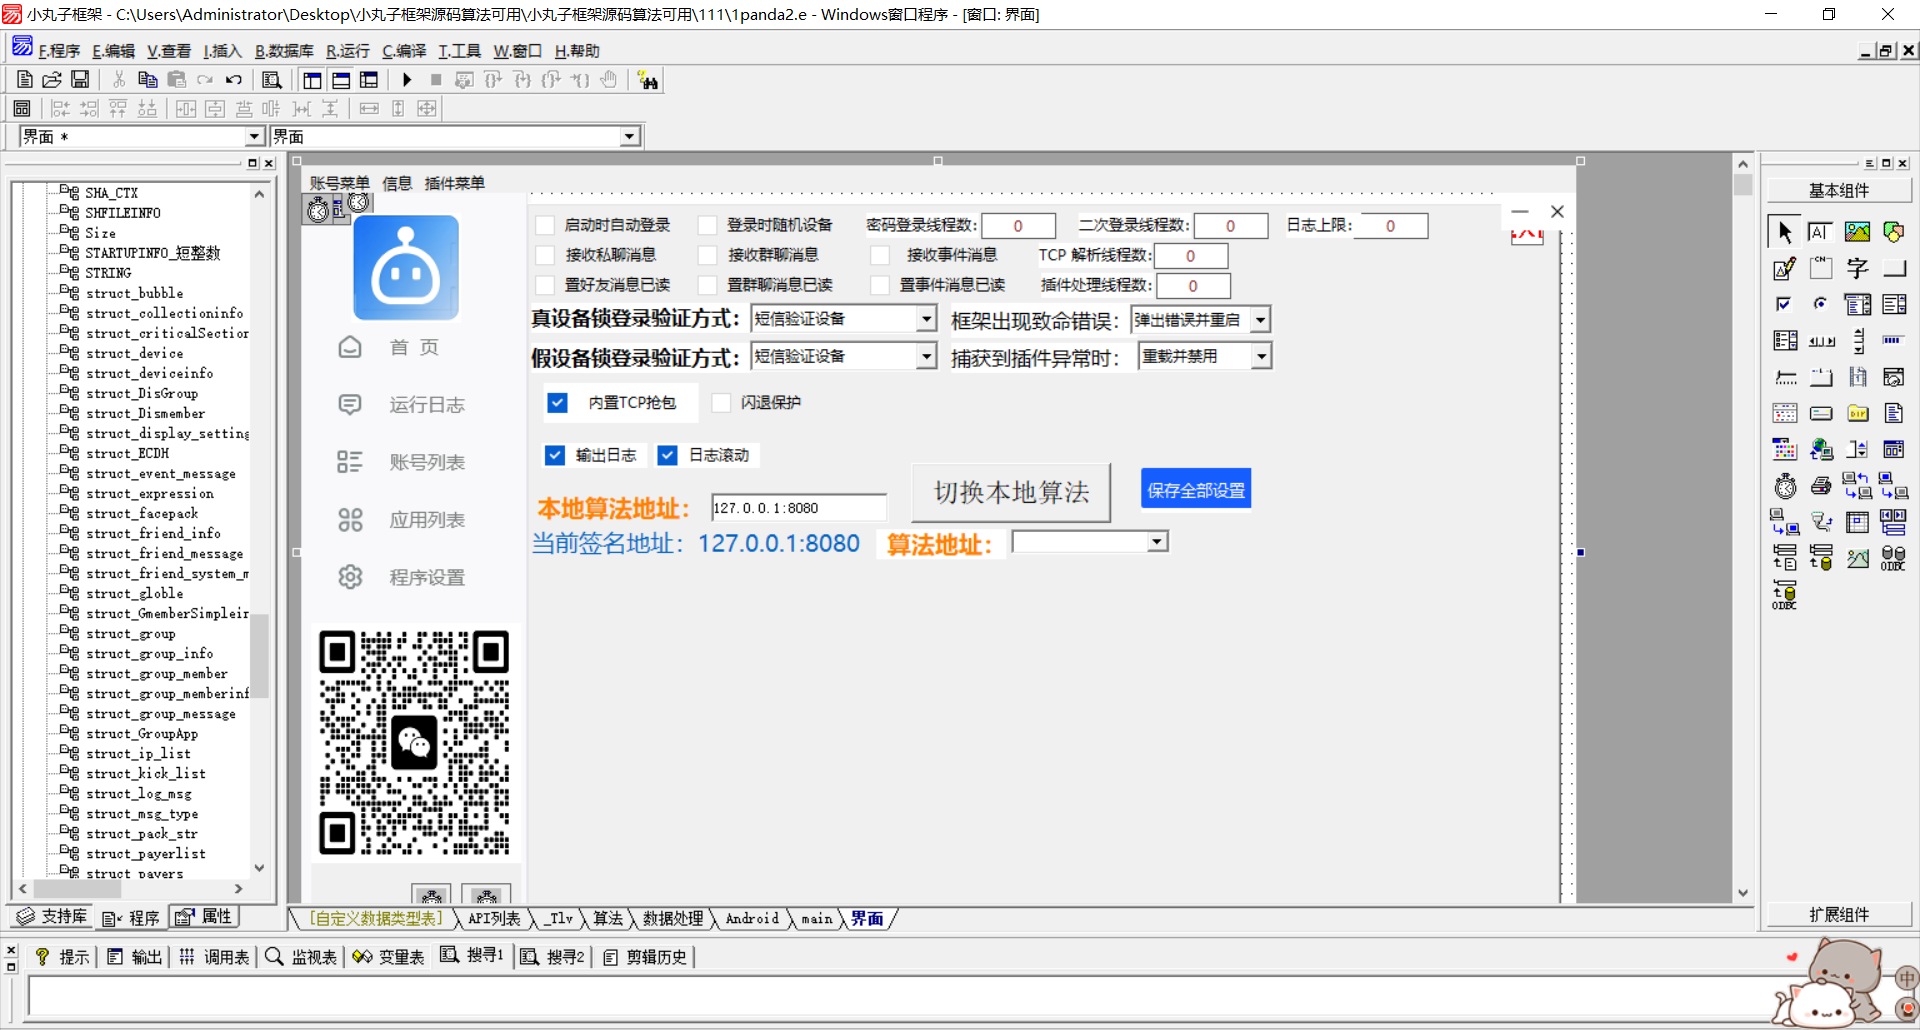The height and width of the screenshot is (1030, 1920).
Task: Select the picture box component icon
Action: [1857, 232]
